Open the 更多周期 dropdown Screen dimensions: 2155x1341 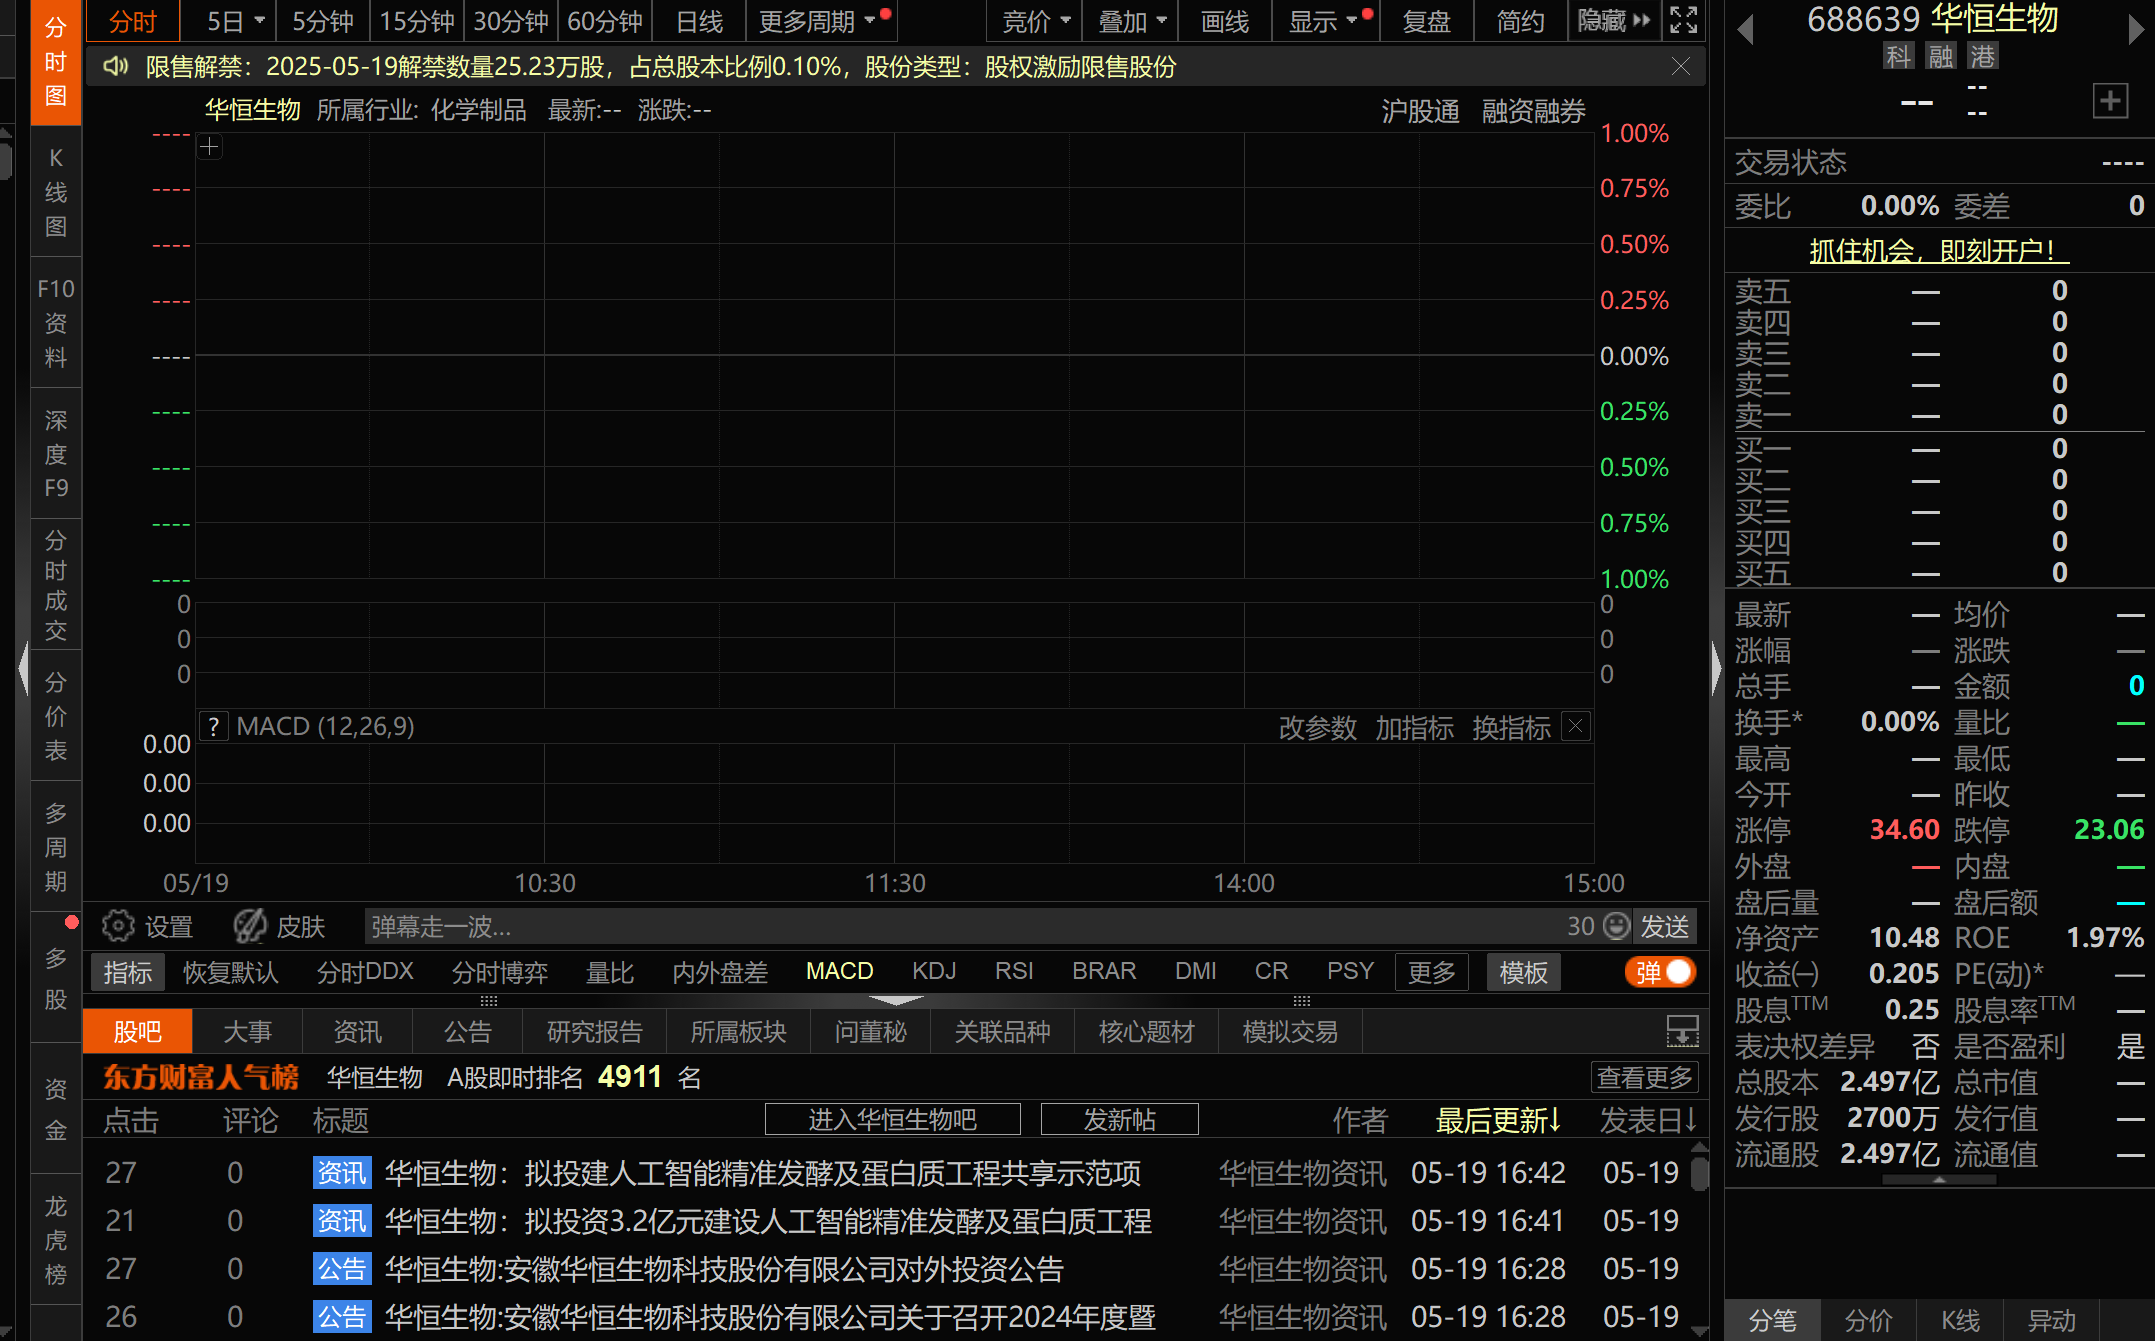tap(820, 21)
